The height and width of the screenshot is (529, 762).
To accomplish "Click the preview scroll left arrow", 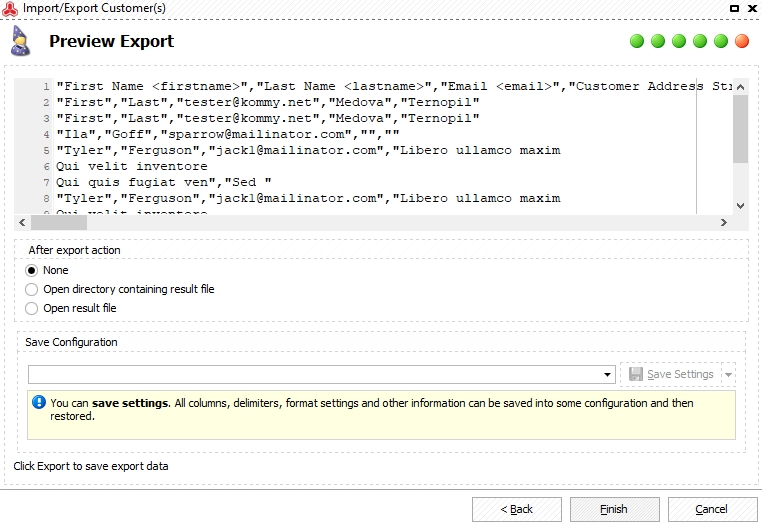I will [22, 222].
